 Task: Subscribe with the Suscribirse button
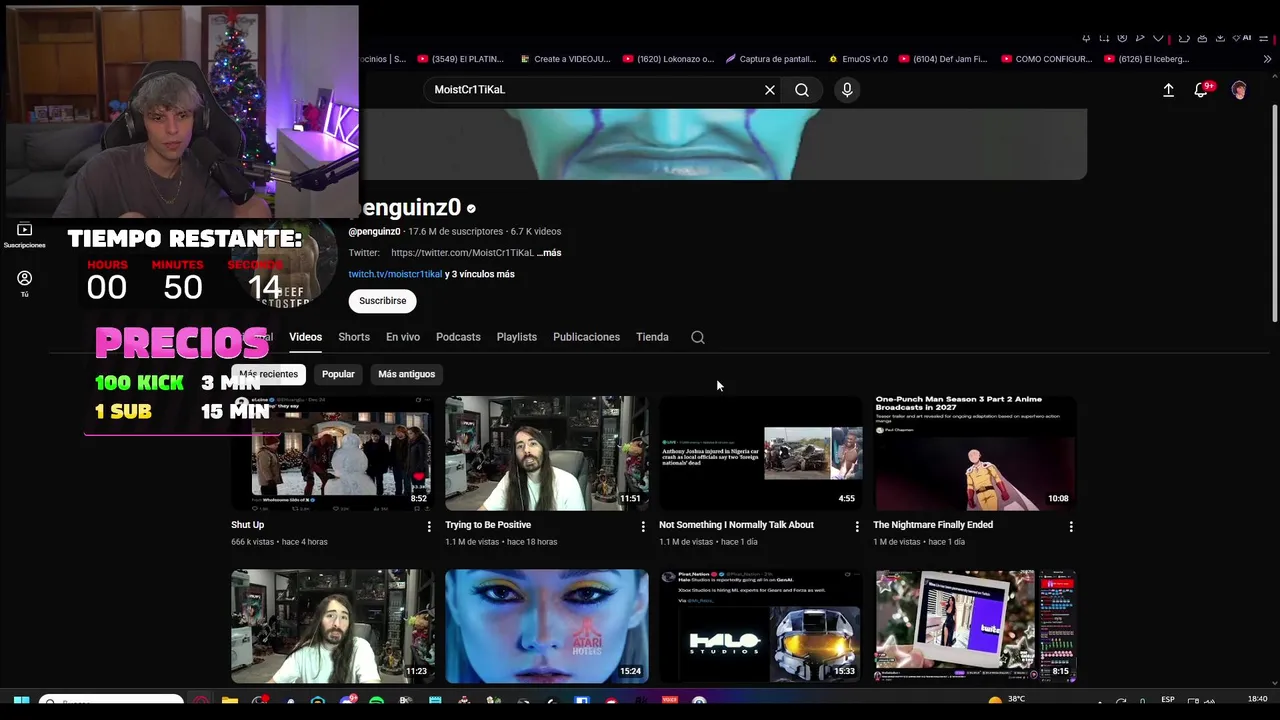[383, 301]
